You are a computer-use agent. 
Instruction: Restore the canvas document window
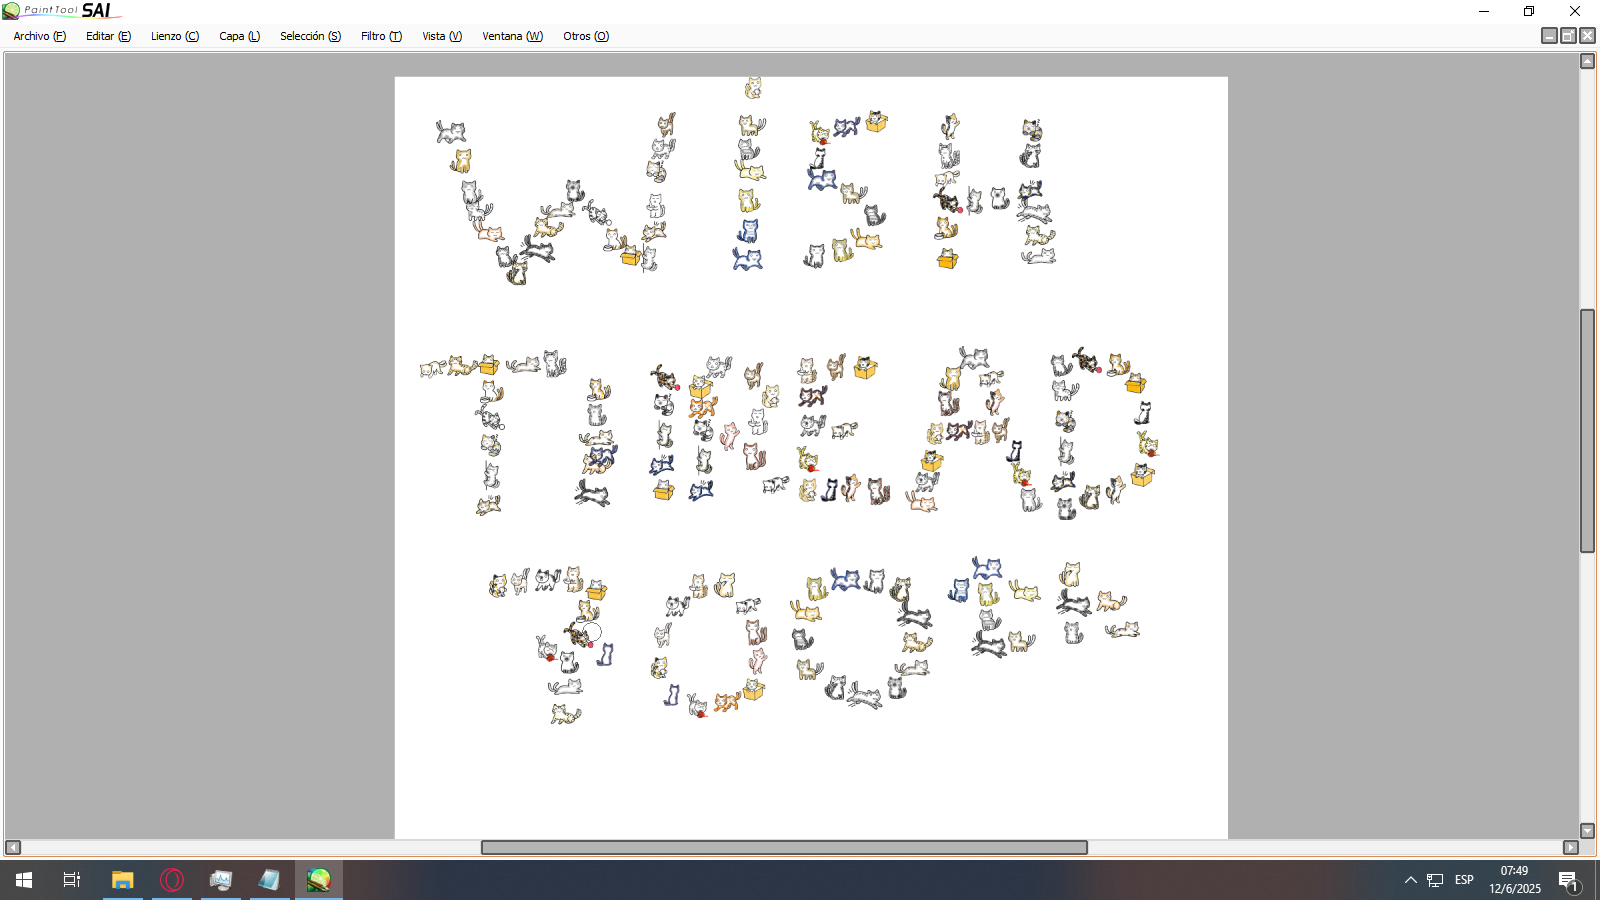tap(1568, 36)
